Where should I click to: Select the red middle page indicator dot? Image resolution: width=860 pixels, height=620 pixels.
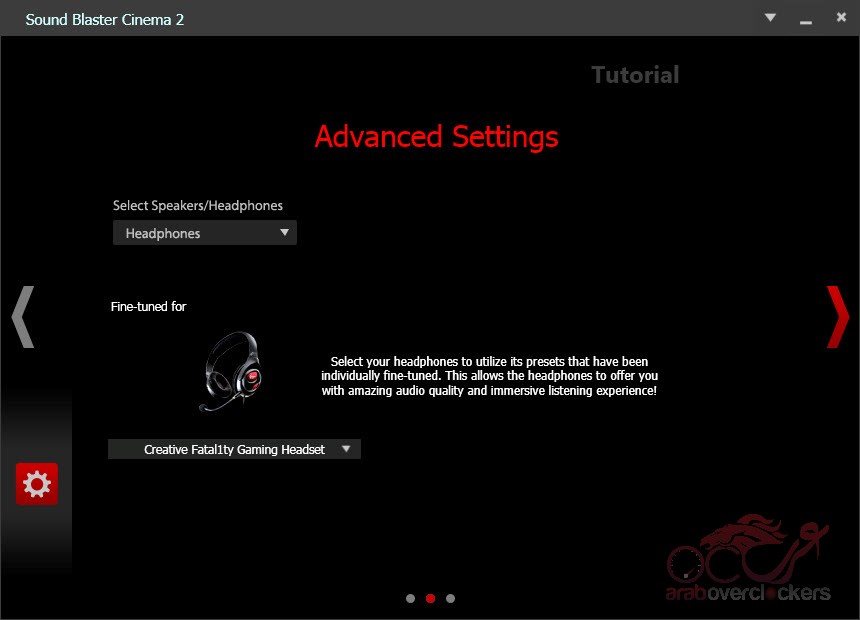coord(430,598)
